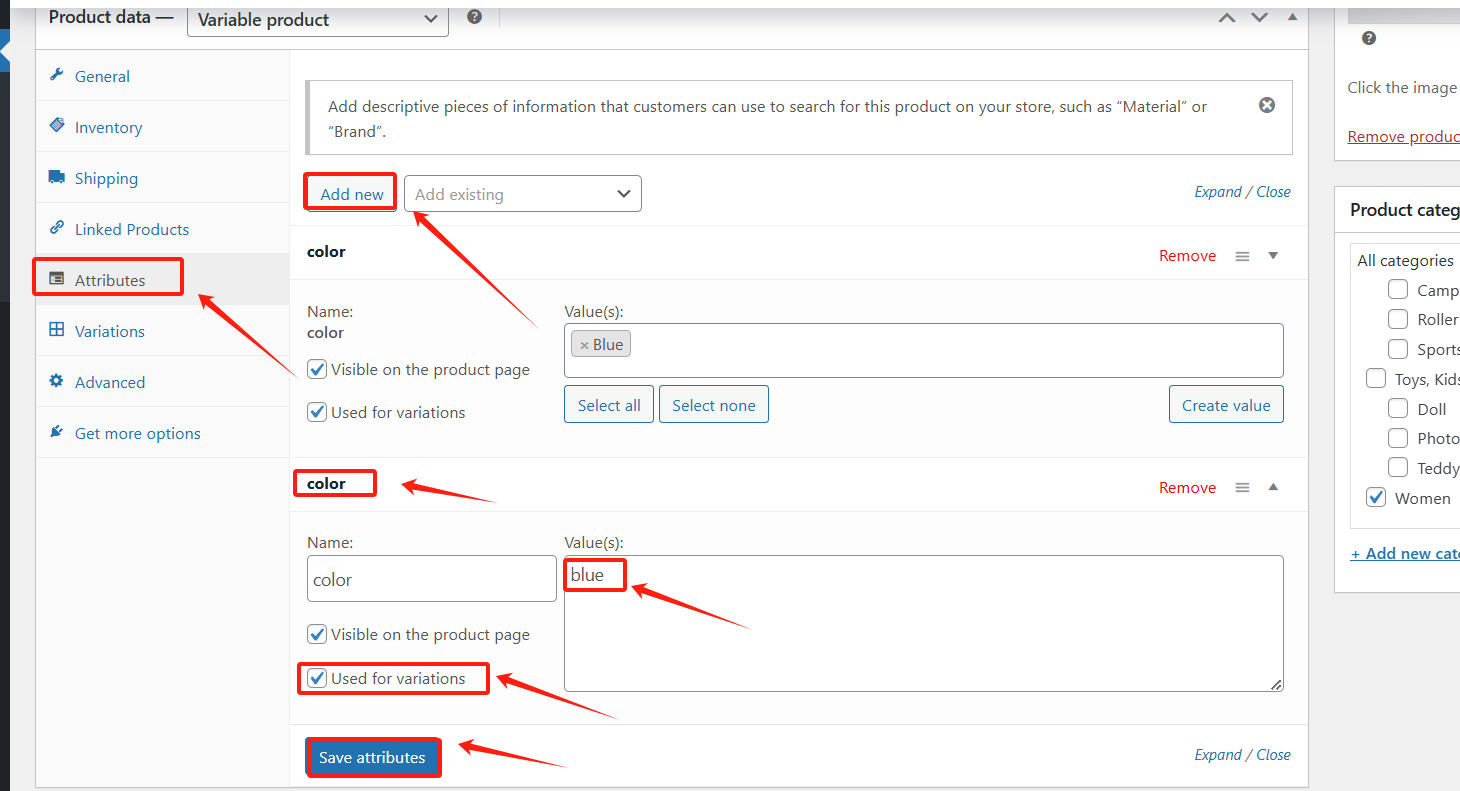
Task: Click the product image help icon
Action: tap(1369, 38)
